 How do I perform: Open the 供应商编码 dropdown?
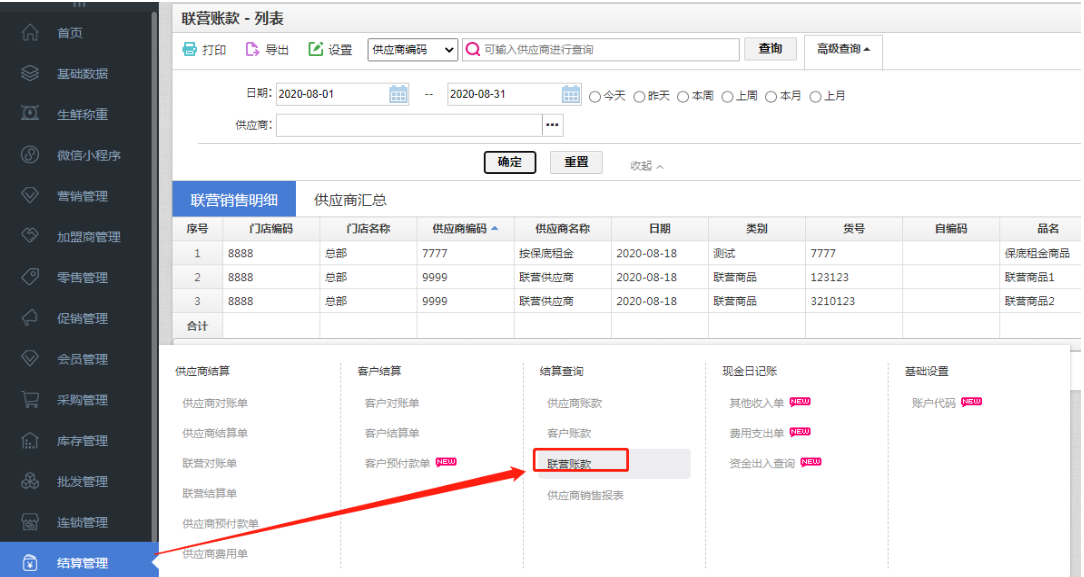(413, 50)
